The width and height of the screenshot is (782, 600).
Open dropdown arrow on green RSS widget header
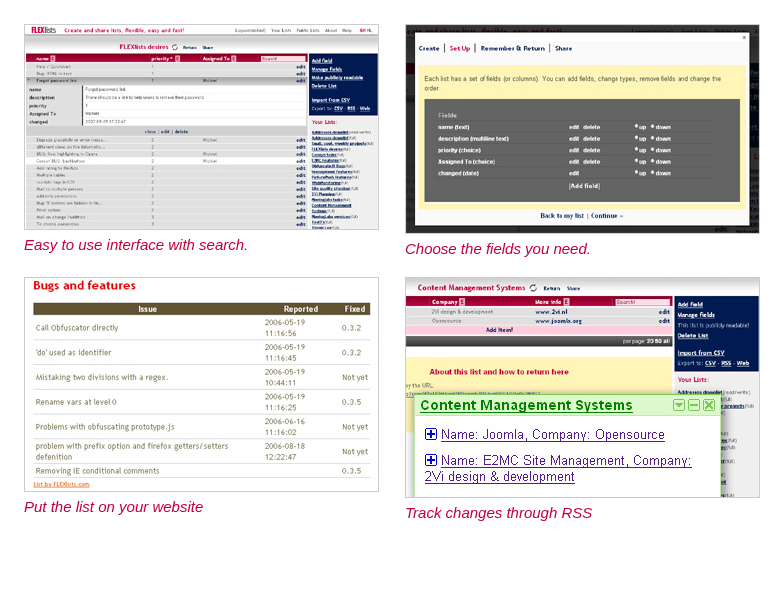point(679,405)
